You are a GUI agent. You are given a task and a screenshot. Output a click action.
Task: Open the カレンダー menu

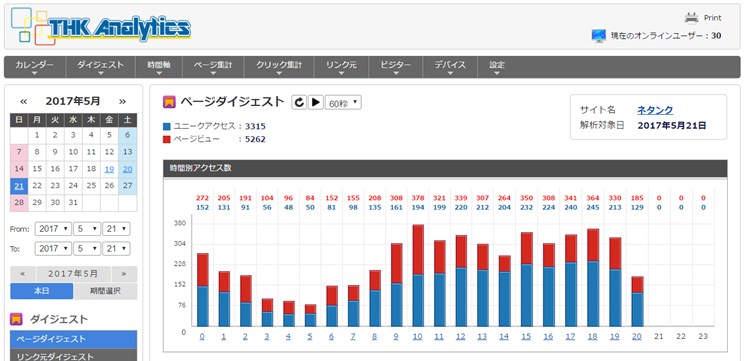[x=34, y=67]
